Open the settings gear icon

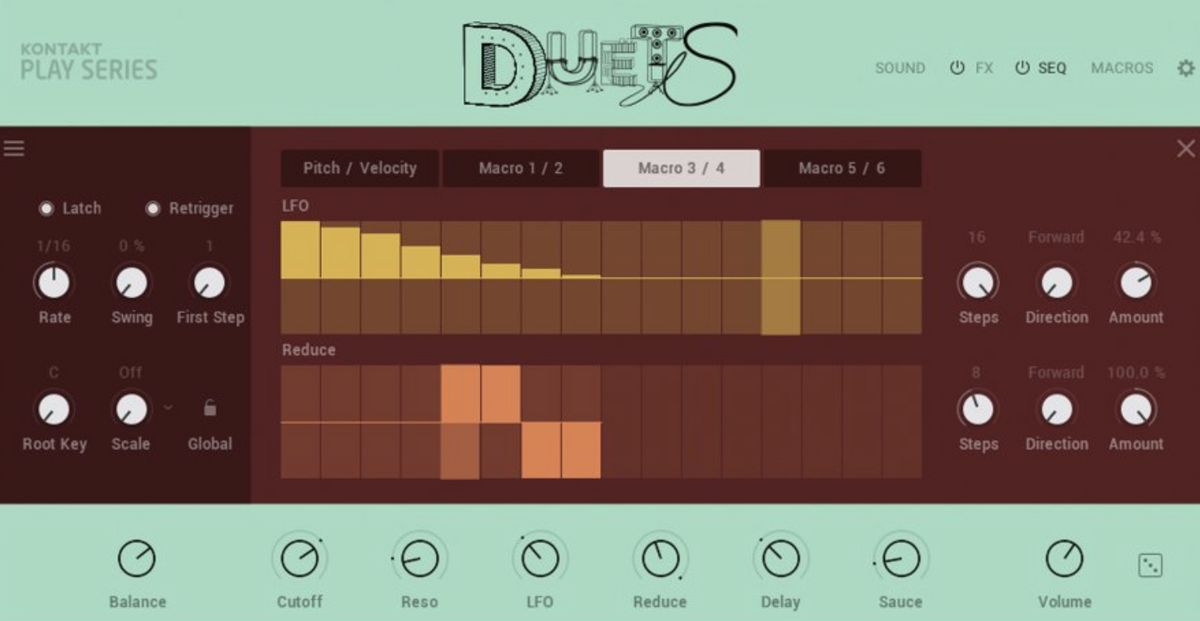click(1186, 68)
